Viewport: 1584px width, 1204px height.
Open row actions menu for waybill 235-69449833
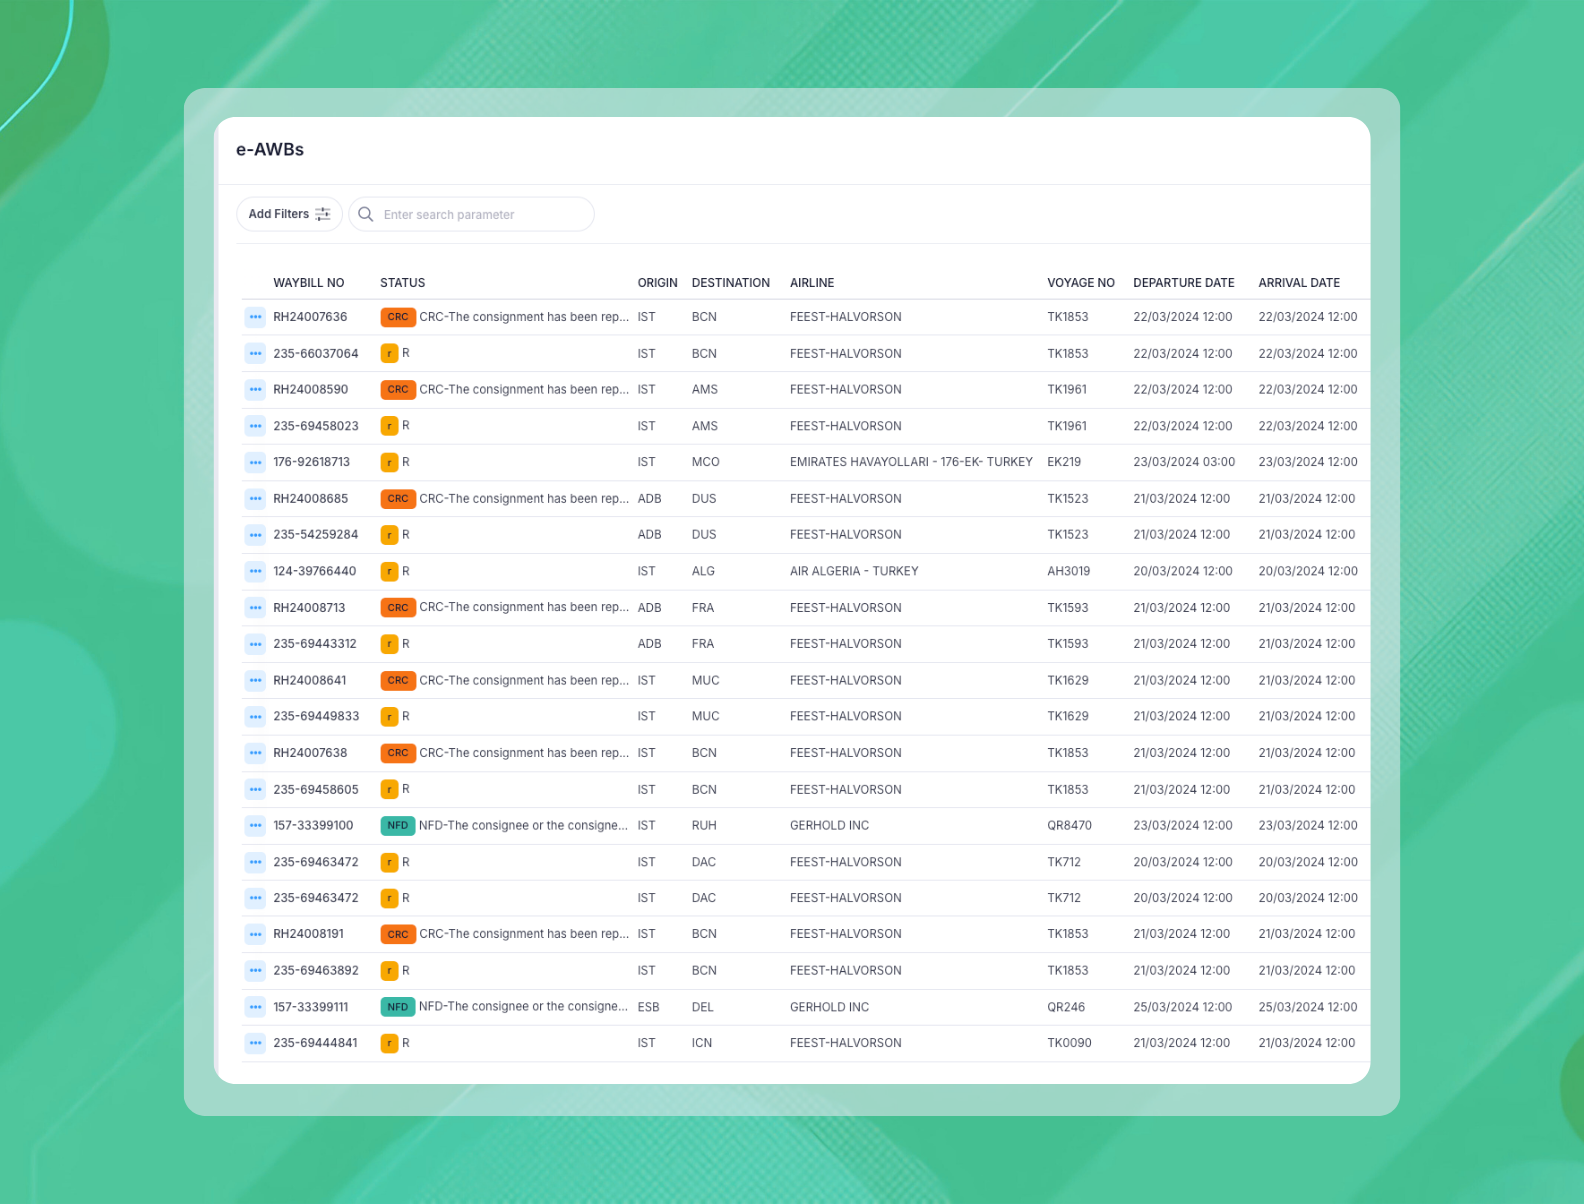(x=255, y=717)
